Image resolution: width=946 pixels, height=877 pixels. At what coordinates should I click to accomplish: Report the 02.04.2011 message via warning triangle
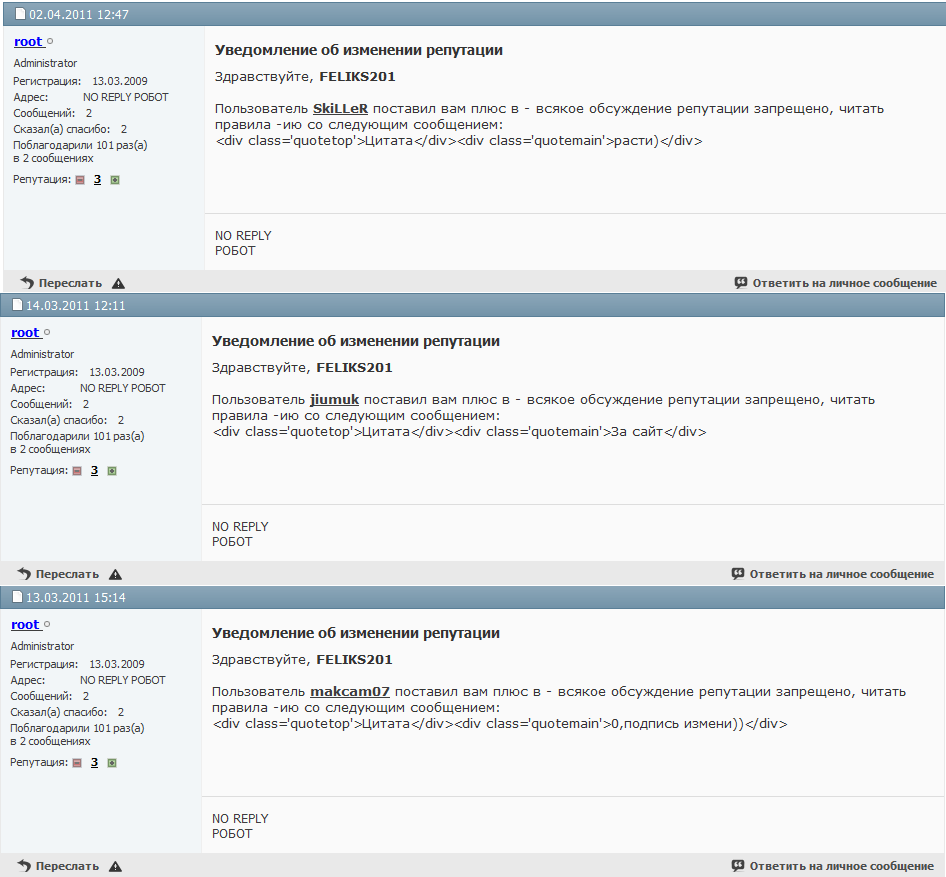tap(118, 283)
